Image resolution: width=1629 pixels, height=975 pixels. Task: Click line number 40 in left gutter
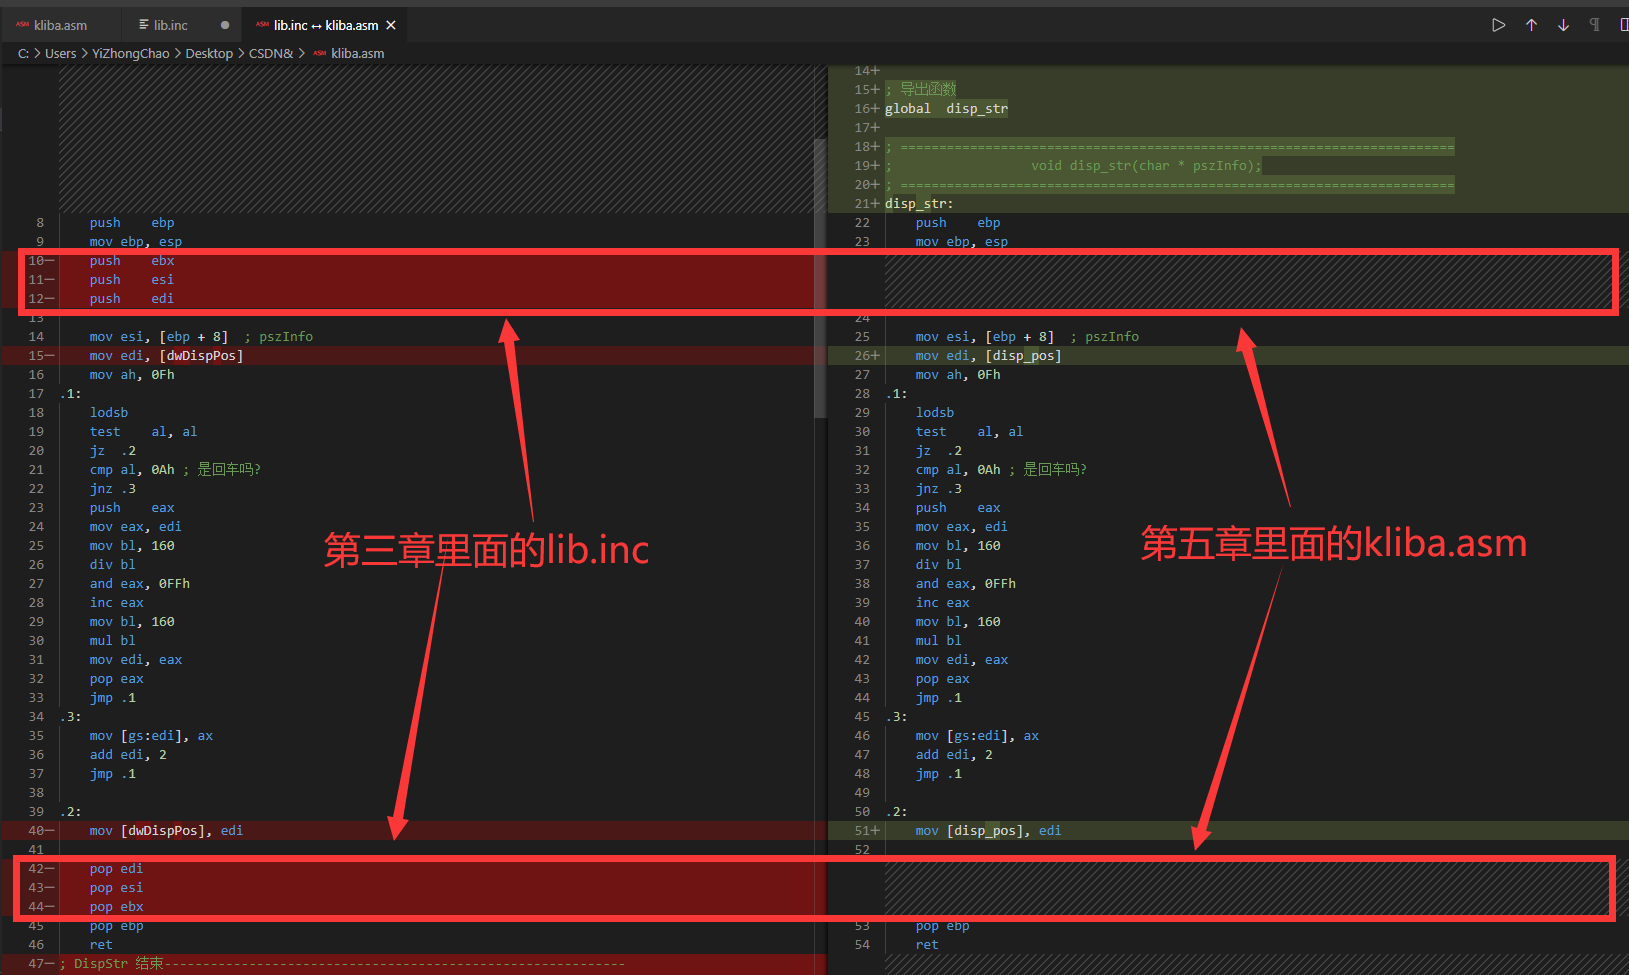pyautogui.click(x=36, y=831)
